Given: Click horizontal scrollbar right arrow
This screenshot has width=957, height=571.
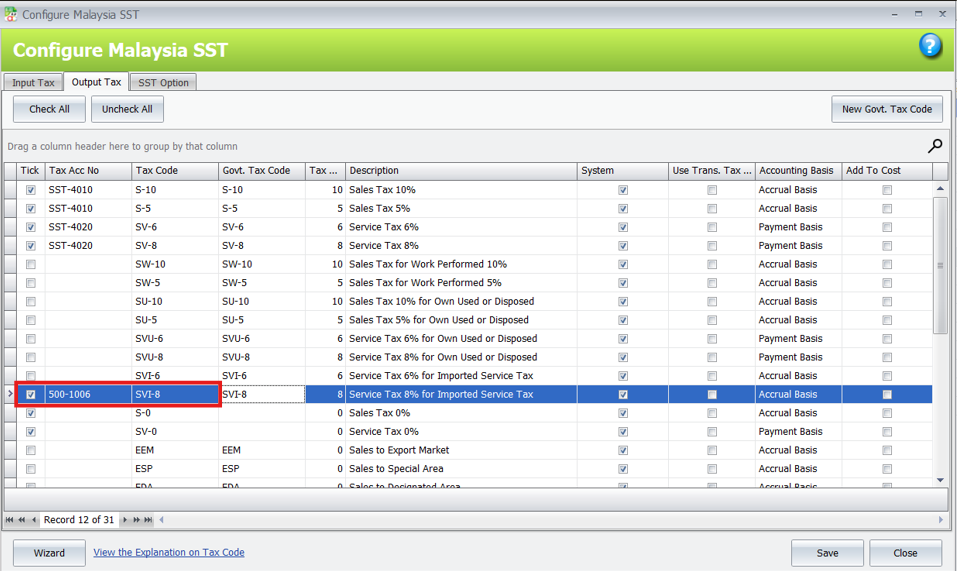Looking at the screenshot, I should (941, 520).
